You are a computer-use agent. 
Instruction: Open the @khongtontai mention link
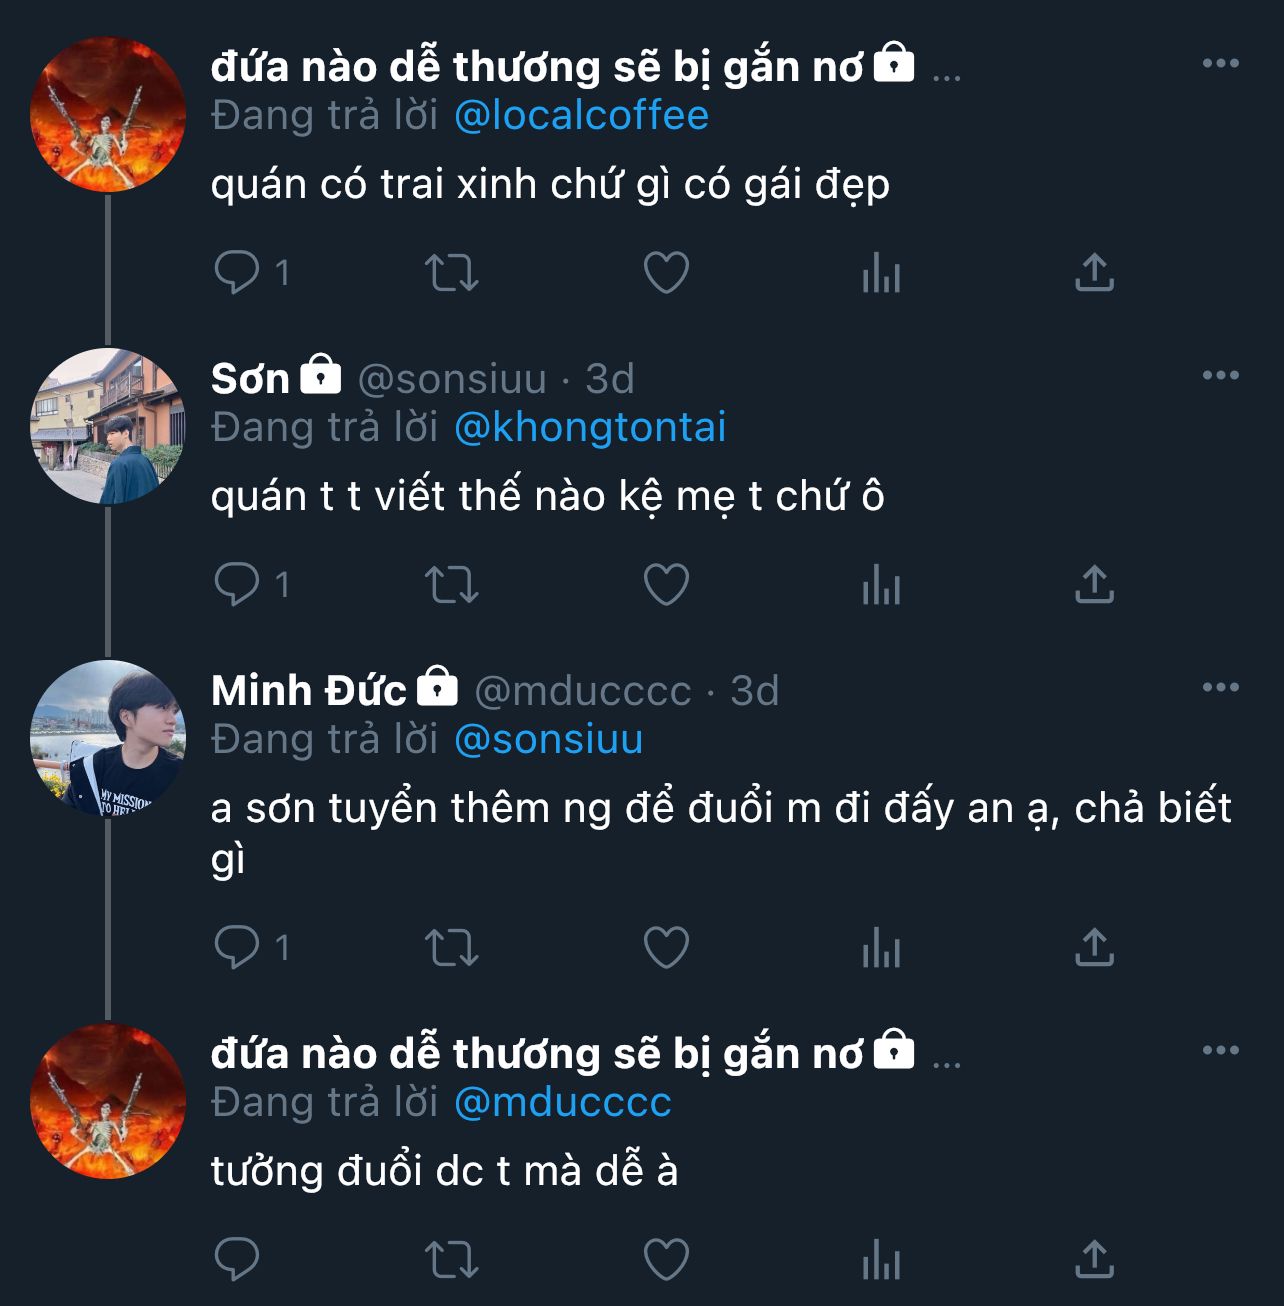[590, 428]
